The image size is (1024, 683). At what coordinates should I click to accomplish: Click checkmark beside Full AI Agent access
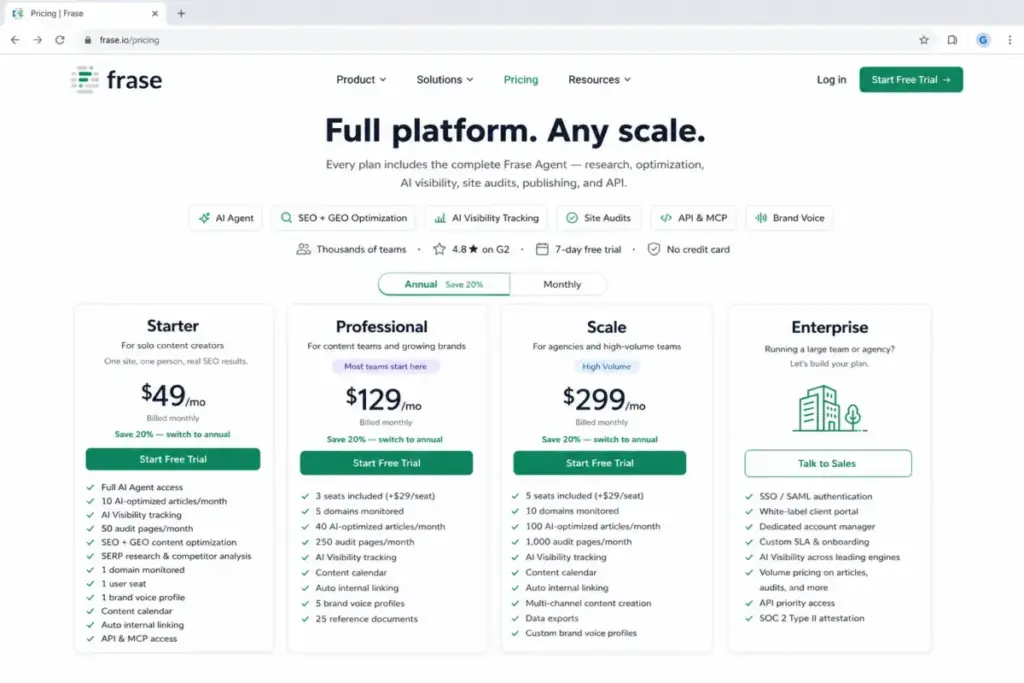[x=91, y=487]
